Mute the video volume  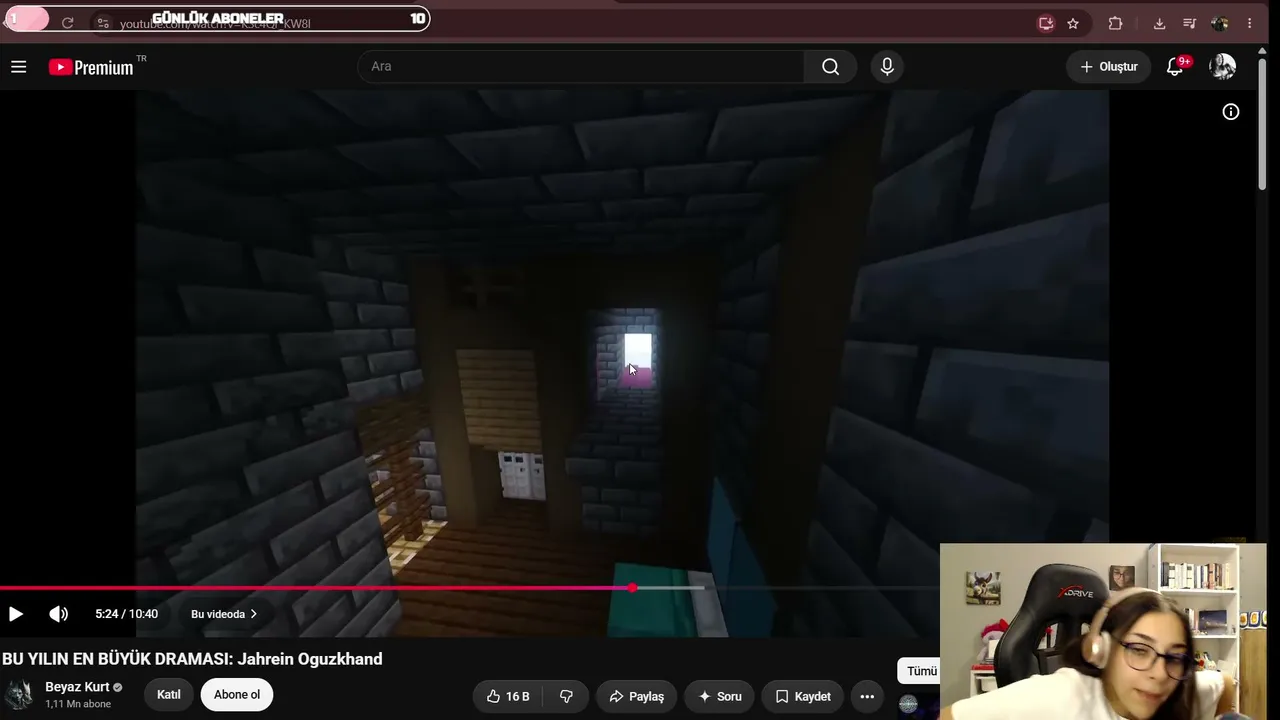59,614
